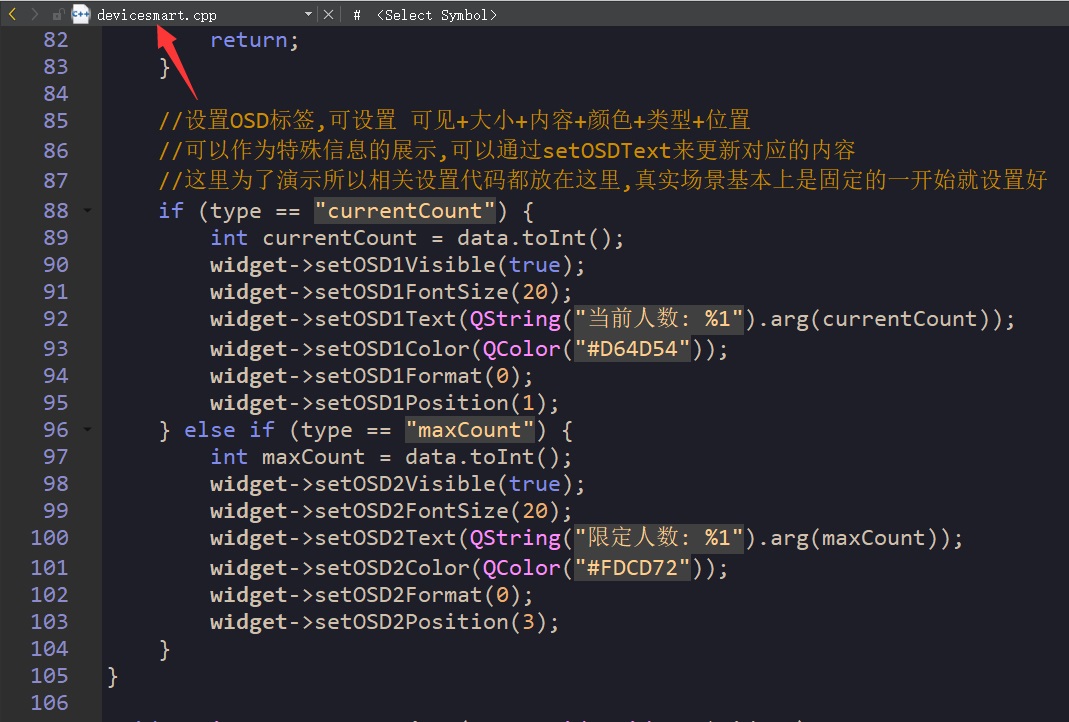Screen dimensions: 1069x722
Task: Collapse the else-if block at line 96
Action: tap(87, 430)
